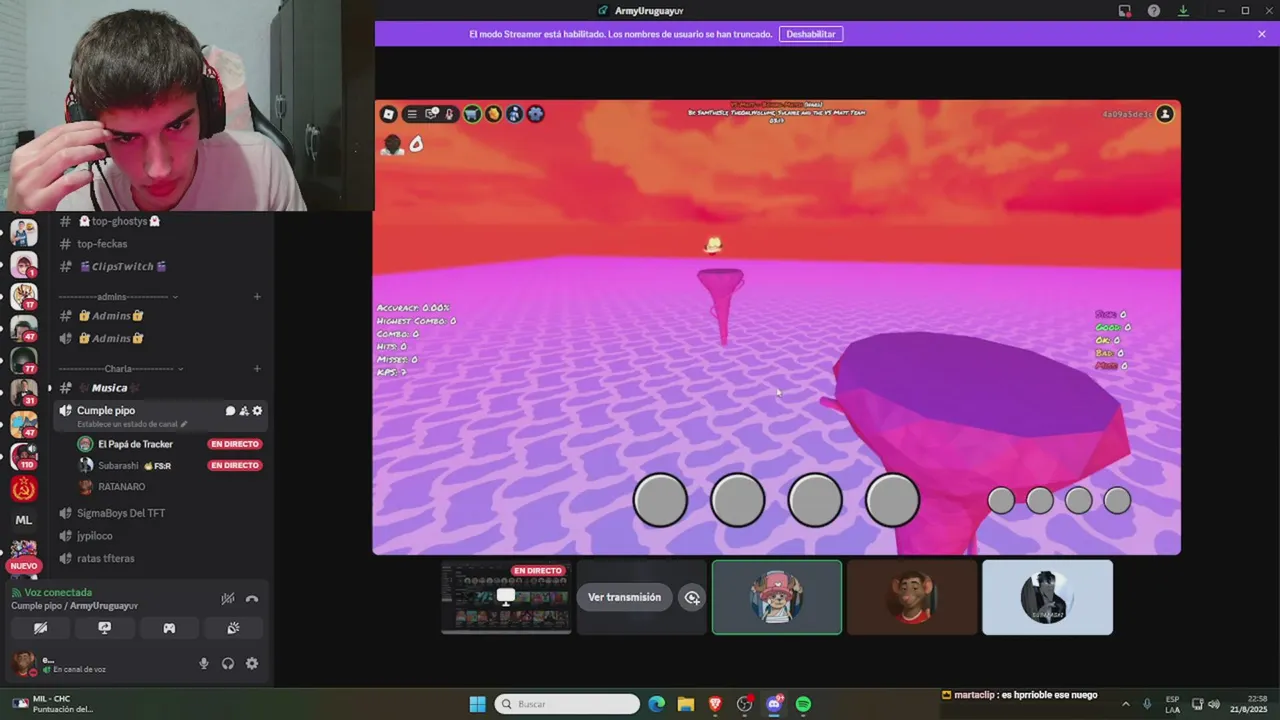Open the in-game gear settings icon
1280x720 pixels.
[x=535, y=114]
